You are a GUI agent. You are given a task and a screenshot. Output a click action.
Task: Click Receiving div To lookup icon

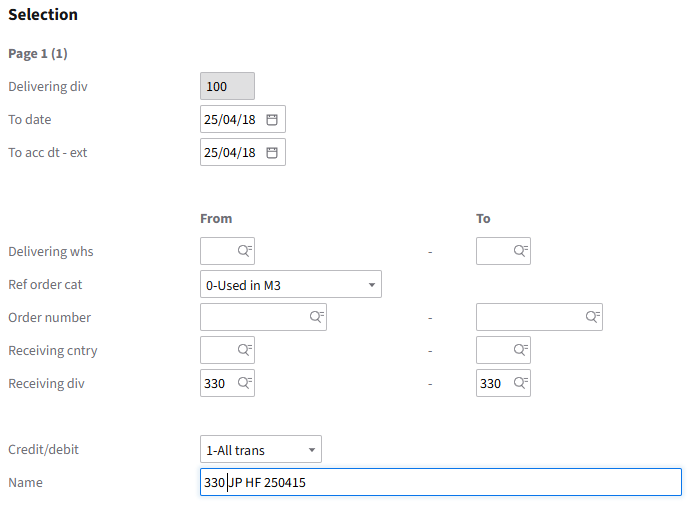pos(520,383)
